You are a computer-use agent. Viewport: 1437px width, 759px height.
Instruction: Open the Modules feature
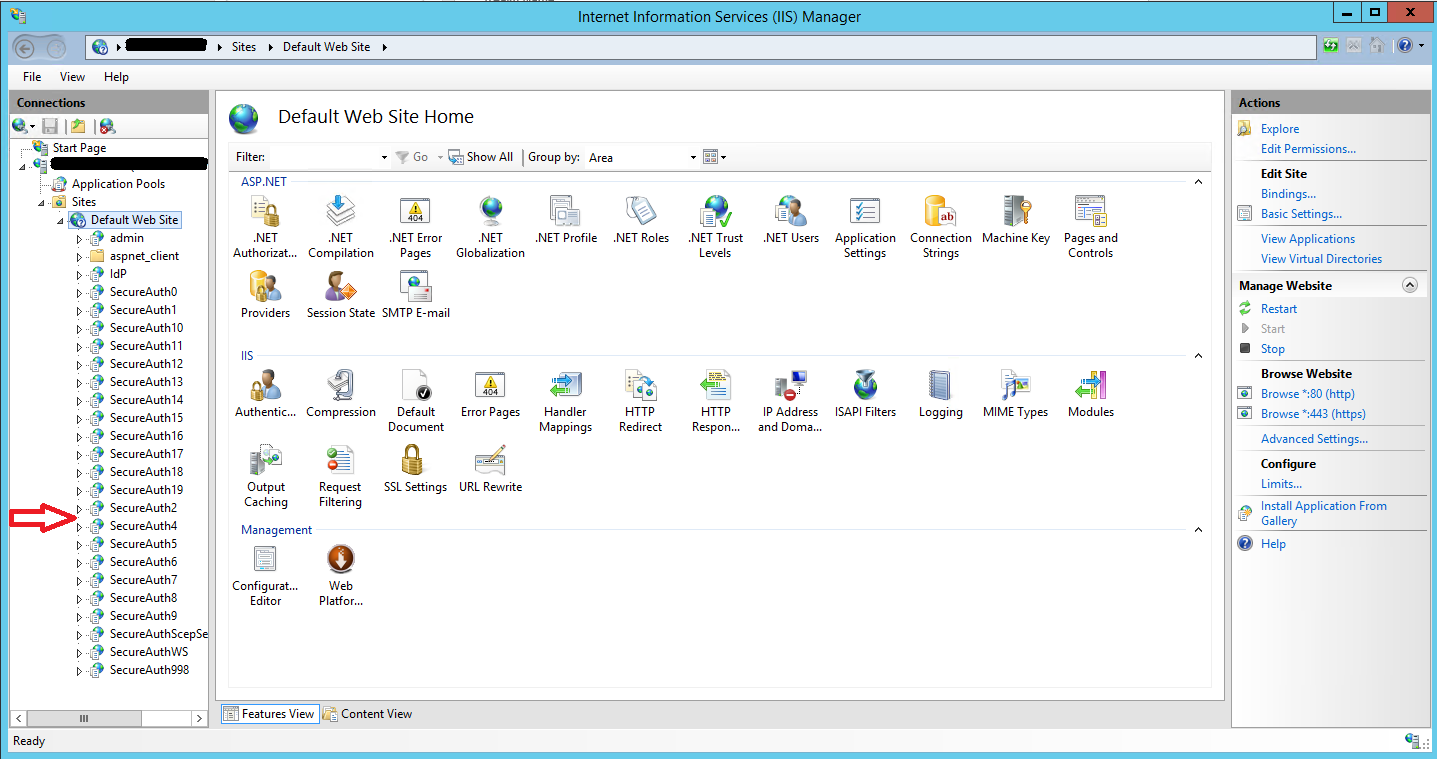pyautogui.click(x=1090, y=394)
